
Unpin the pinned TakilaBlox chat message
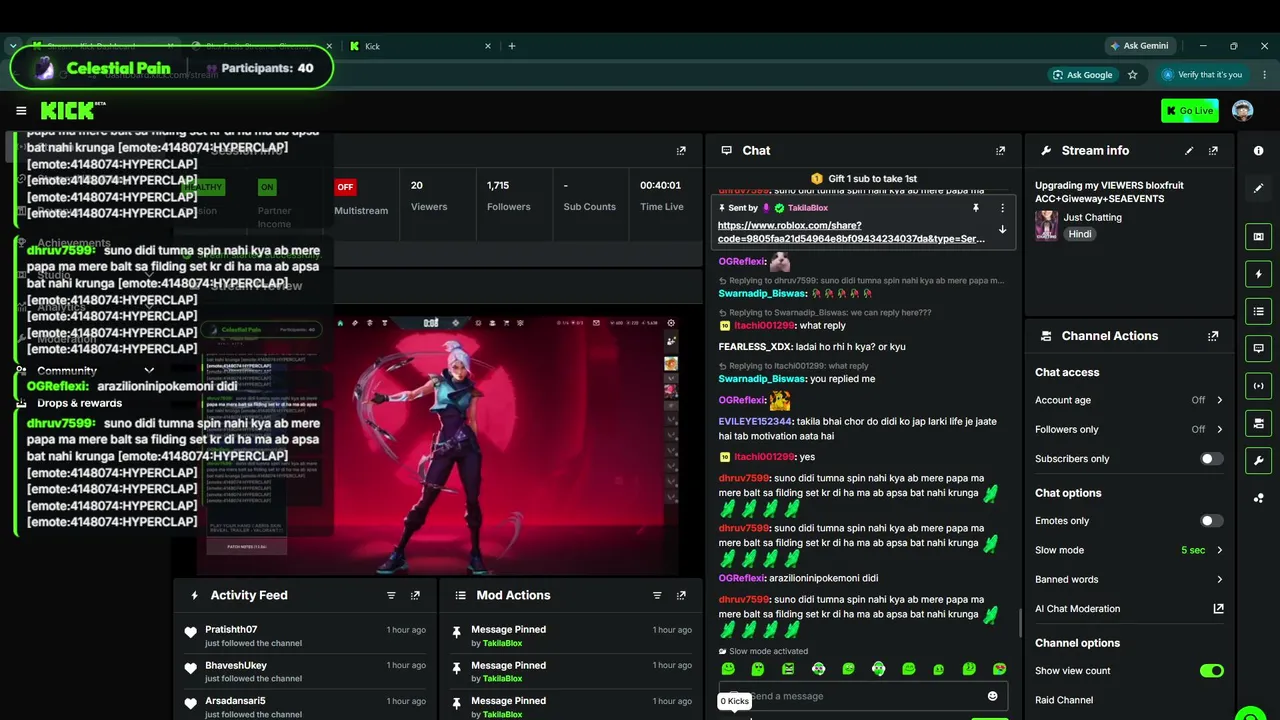pyautogui.click(x=975, y=208)
